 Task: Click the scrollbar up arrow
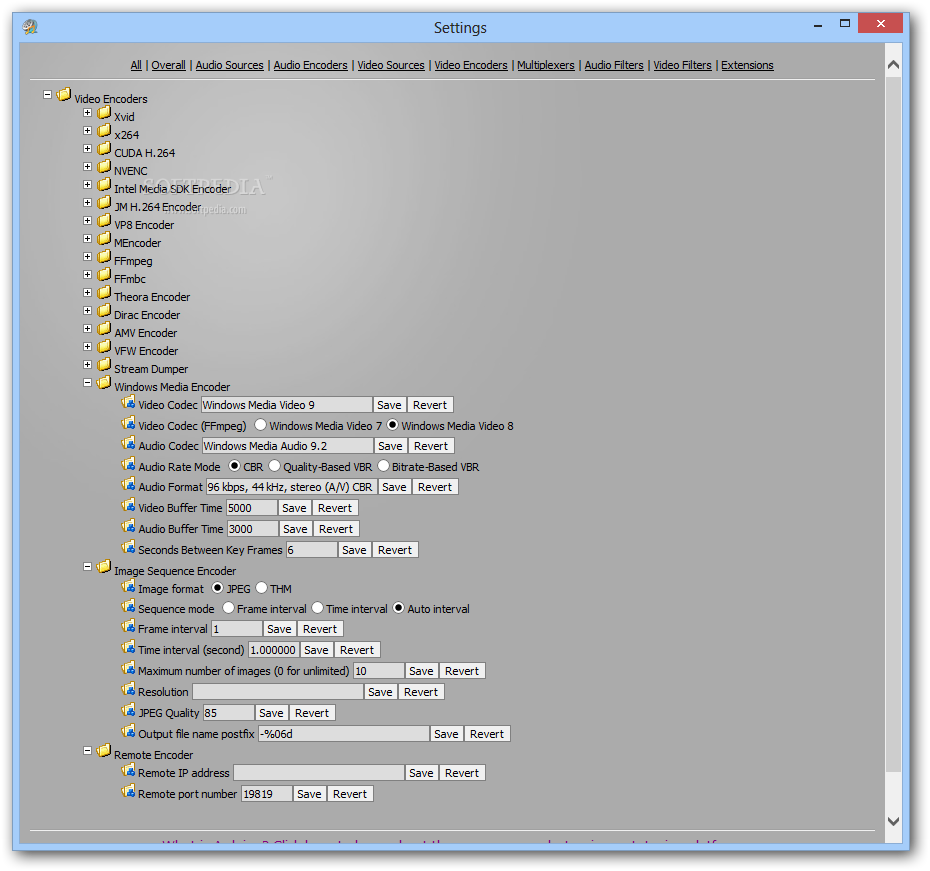pyautogui.click(x=893, y=65)
